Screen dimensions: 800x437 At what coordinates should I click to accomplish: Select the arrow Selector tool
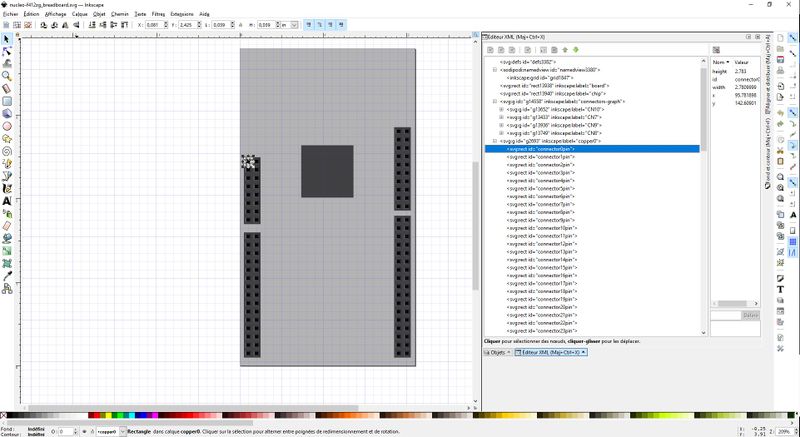(7, 37)
